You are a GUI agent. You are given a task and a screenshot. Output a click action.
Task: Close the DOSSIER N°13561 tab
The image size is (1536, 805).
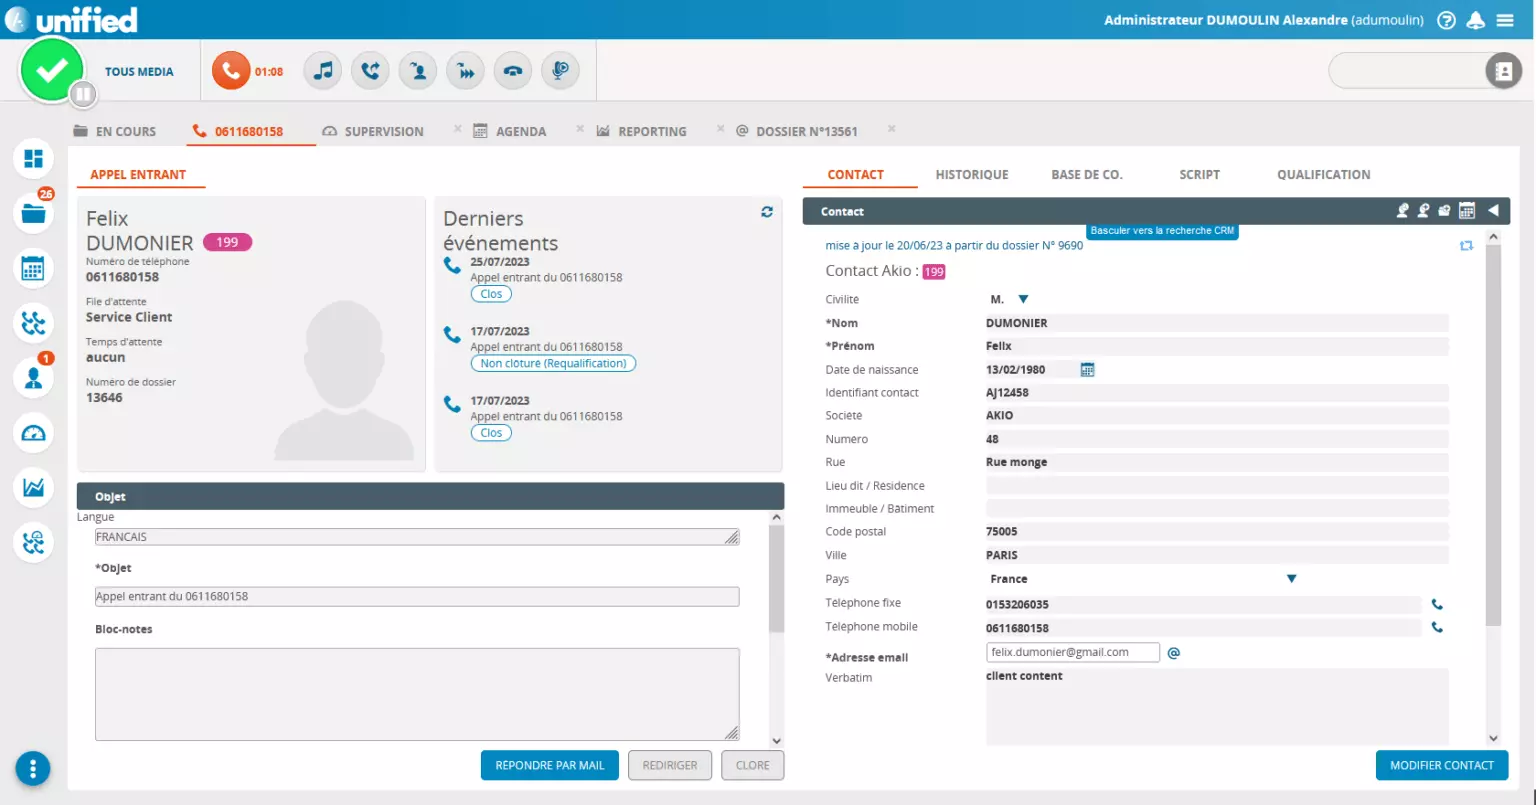coord(892,129)
